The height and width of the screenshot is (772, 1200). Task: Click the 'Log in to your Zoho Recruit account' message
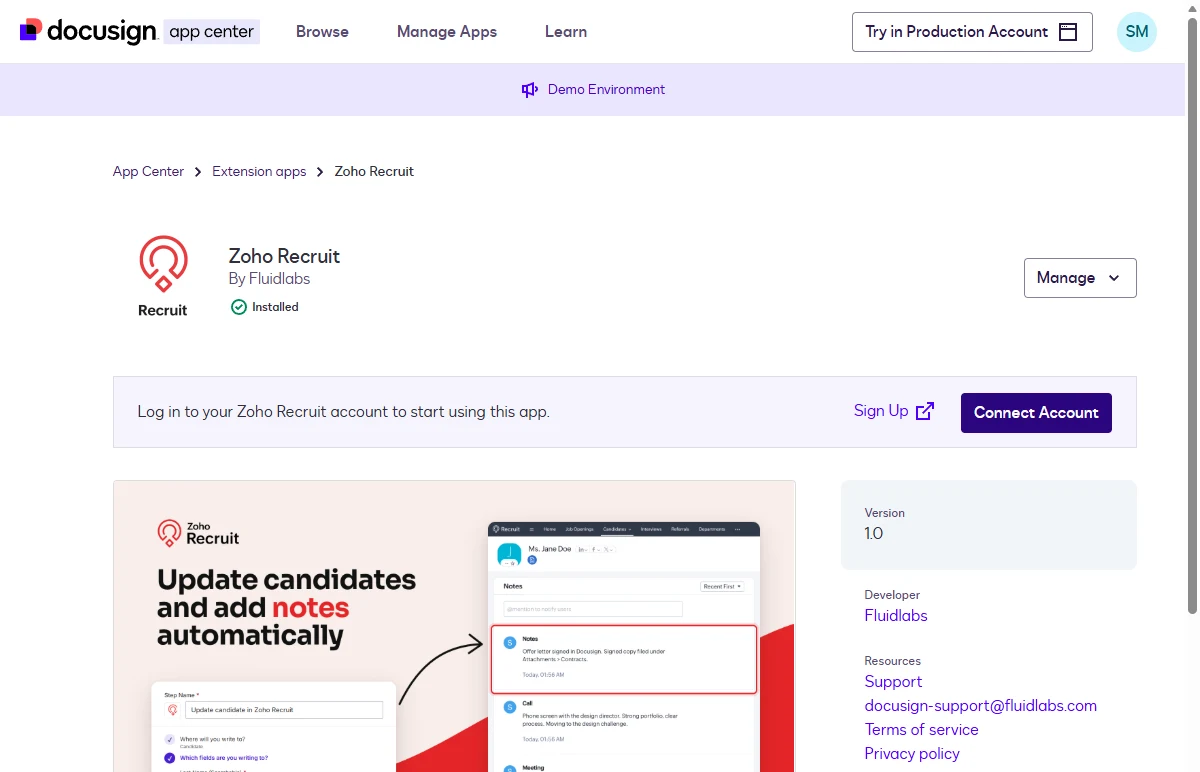343,412
